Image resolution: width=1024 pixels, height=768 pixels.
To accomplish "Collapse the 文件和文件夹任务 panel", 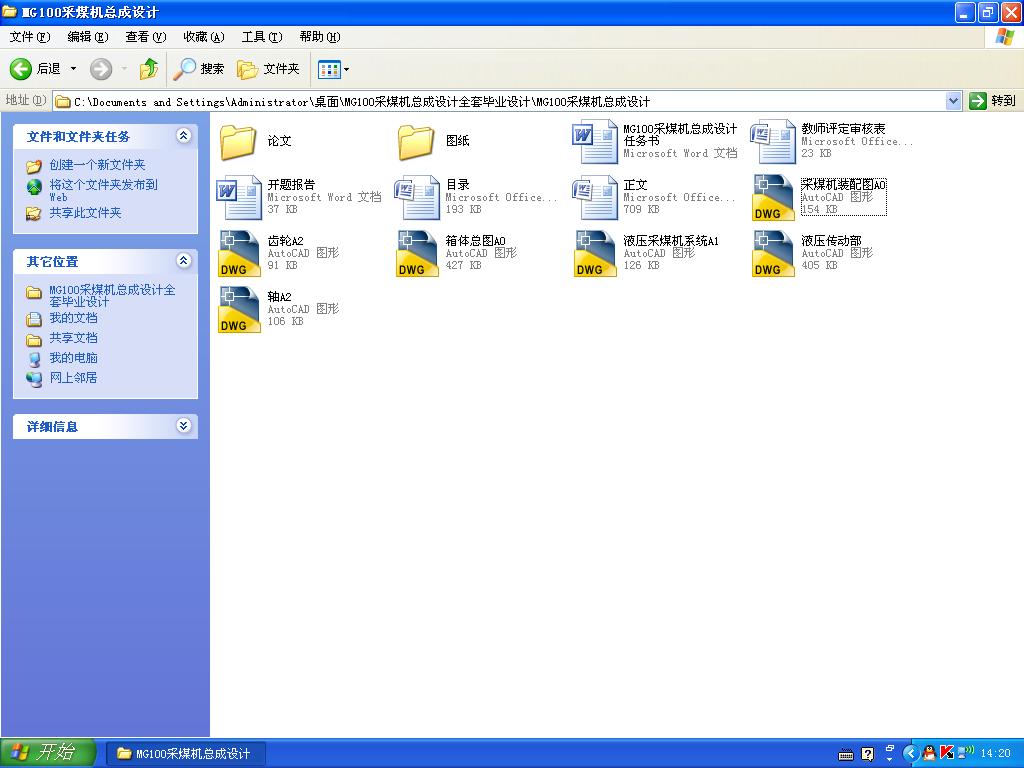I will click(x=183, y=136).
